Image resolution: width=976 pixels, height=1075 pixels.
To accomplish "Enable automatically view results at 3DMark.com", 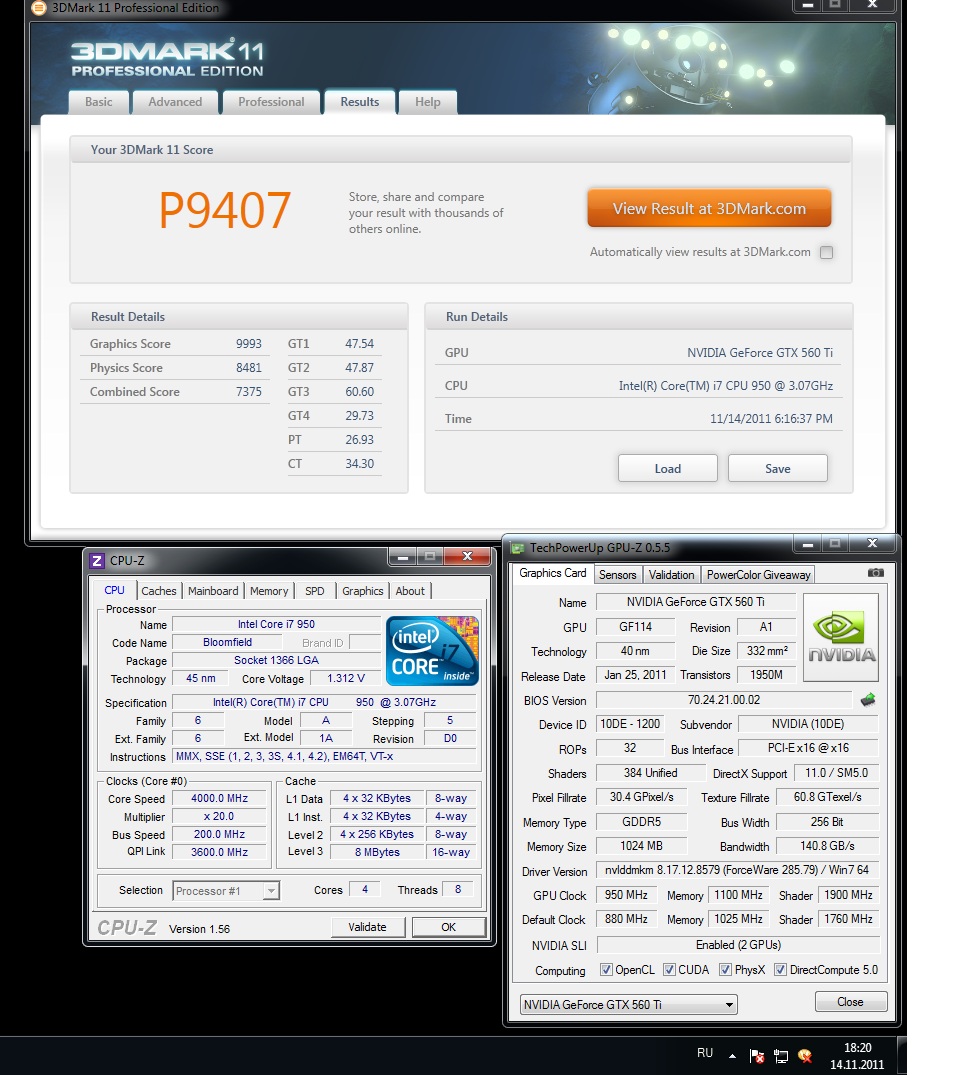I will click(x=827, y=252).
